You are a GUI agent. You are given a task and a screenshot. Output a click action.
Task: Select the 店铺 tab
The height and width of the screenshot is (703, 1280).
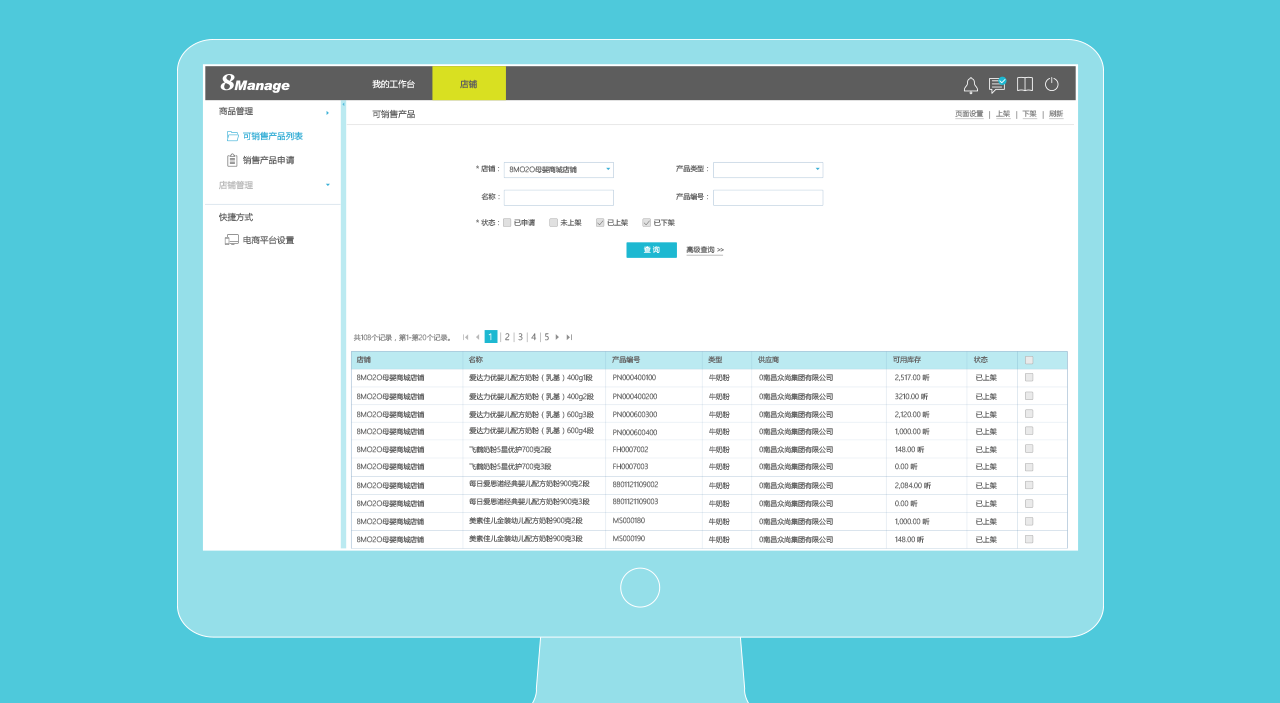pyautogui.click(x=468, y=84)
